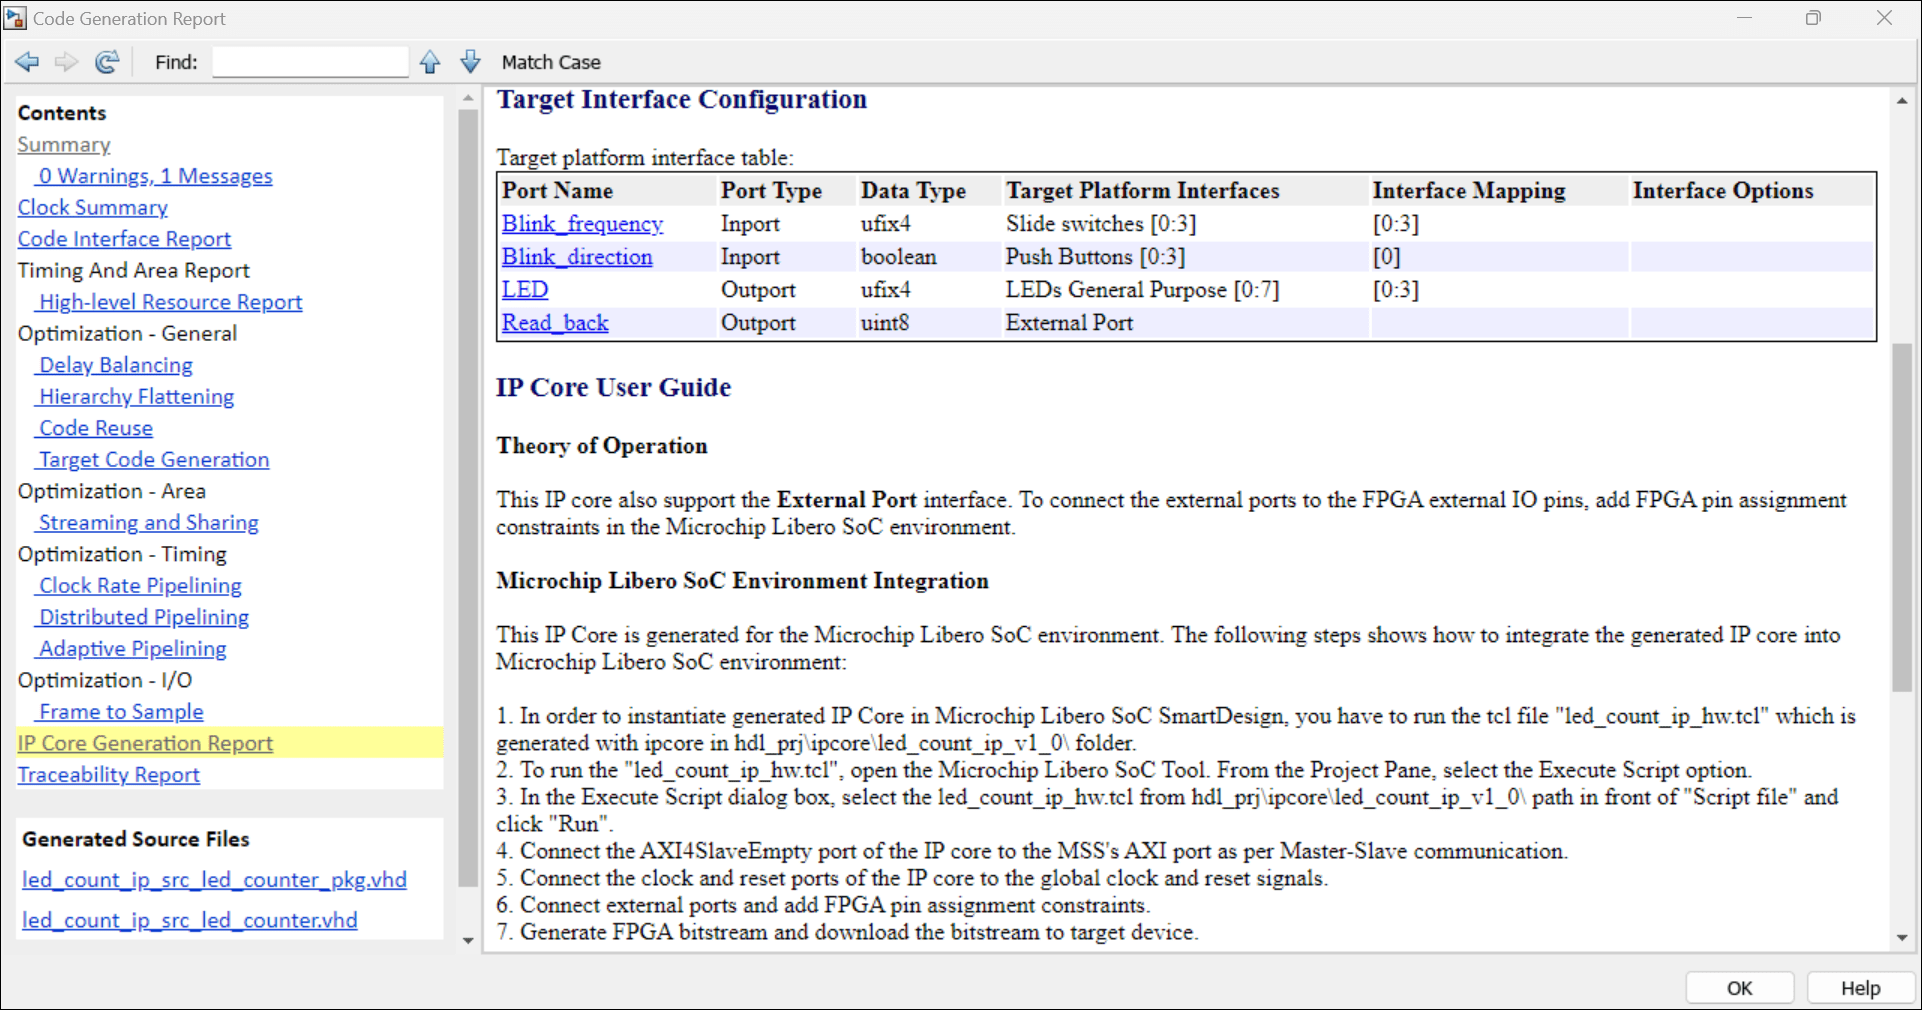The width and height of the screenshot is (1922, 1010).
Task: Click the Find previous up arrow
Action: (x=430, y=62)
